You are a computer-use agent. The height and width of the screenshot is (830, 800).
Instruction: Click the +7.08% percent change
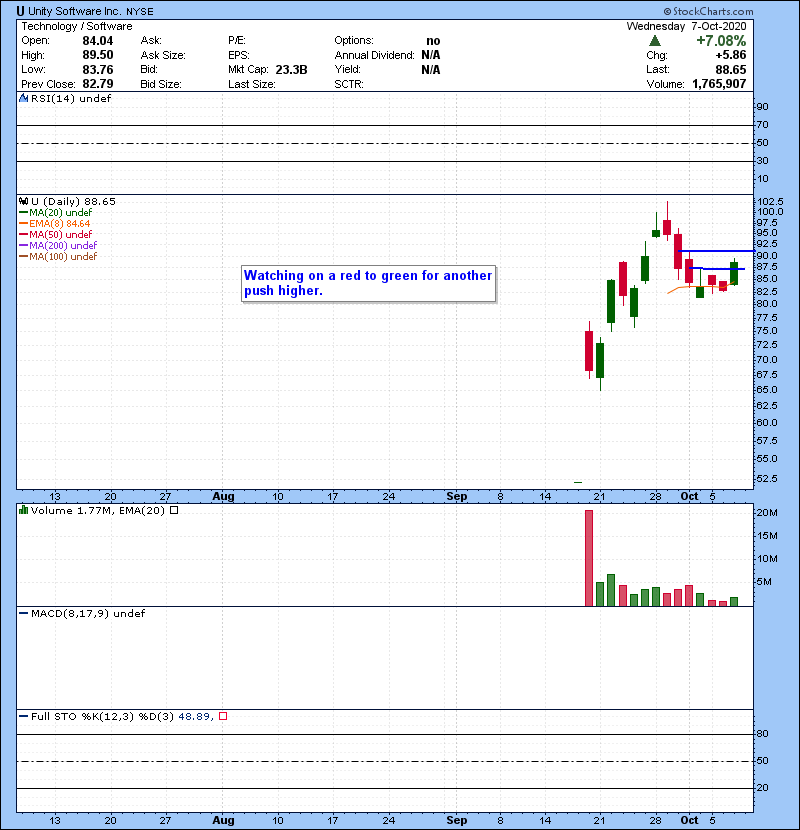[x=721, y=41]
